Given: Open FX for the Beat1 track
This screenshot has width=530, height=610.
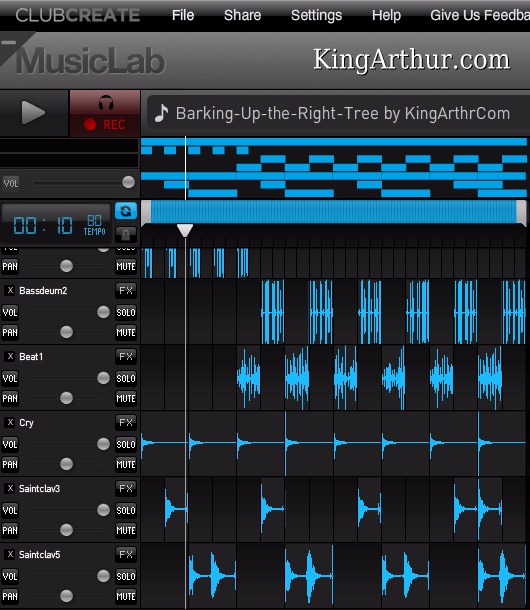Looking at the screenshot, I should [x=126, y=356].
